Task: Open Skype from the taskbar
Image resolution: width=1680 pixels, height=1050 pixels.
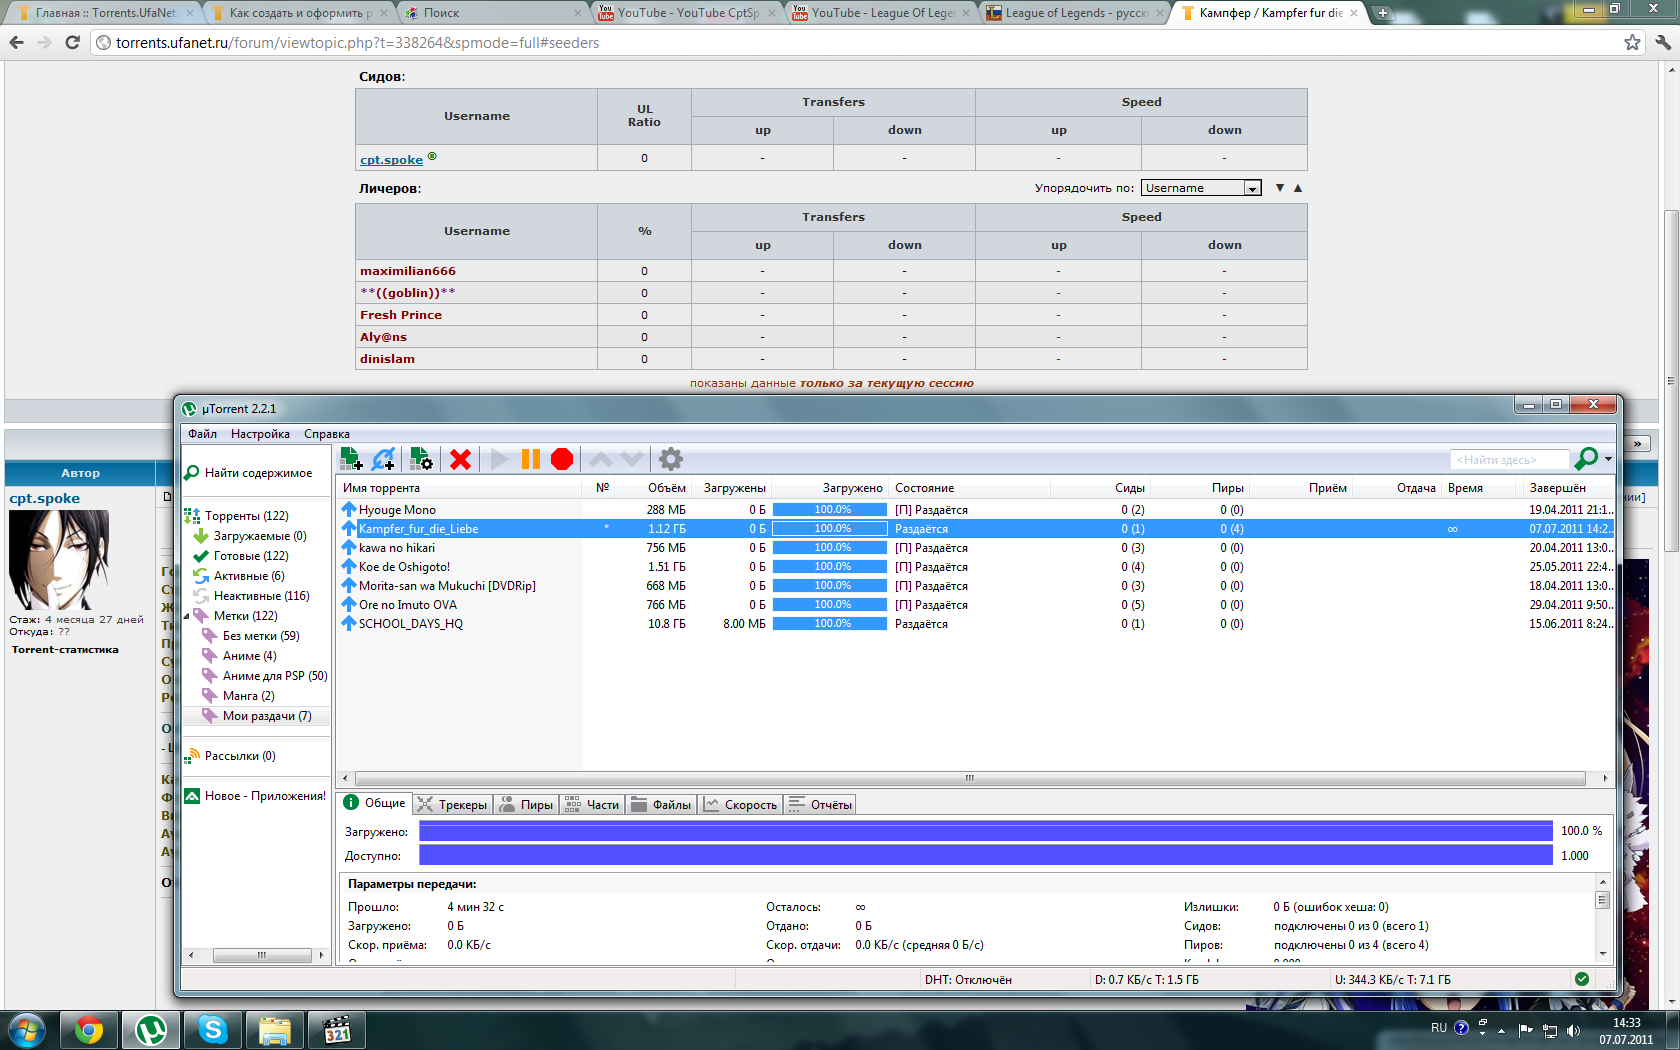Action: coord(213,1029)
